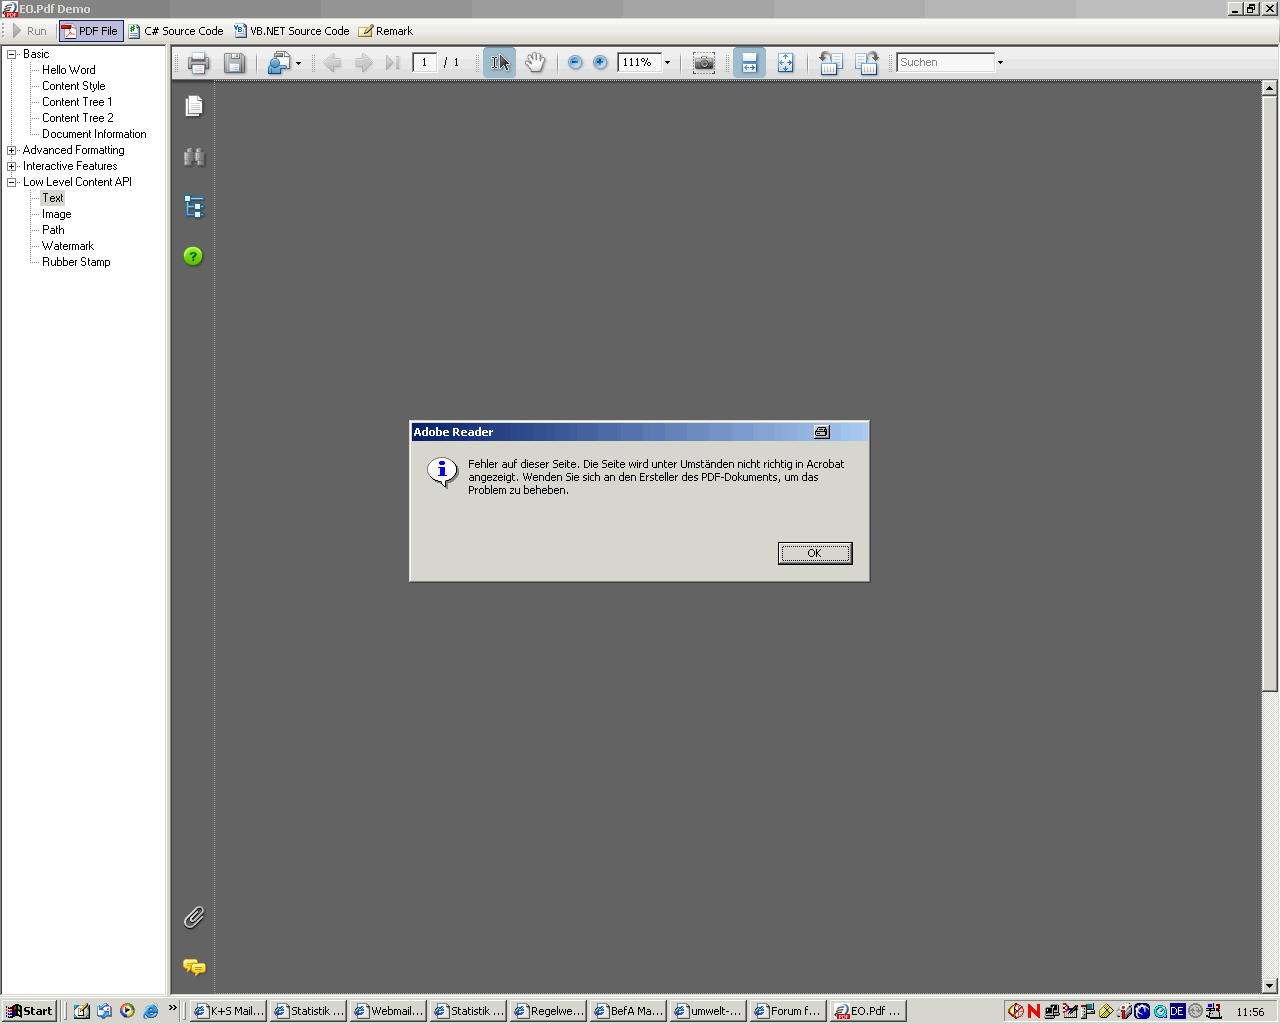Screen dimensions: 1280x1024
Task: Click the Print icon in PDF toolbar
Action: click(198, 63)
